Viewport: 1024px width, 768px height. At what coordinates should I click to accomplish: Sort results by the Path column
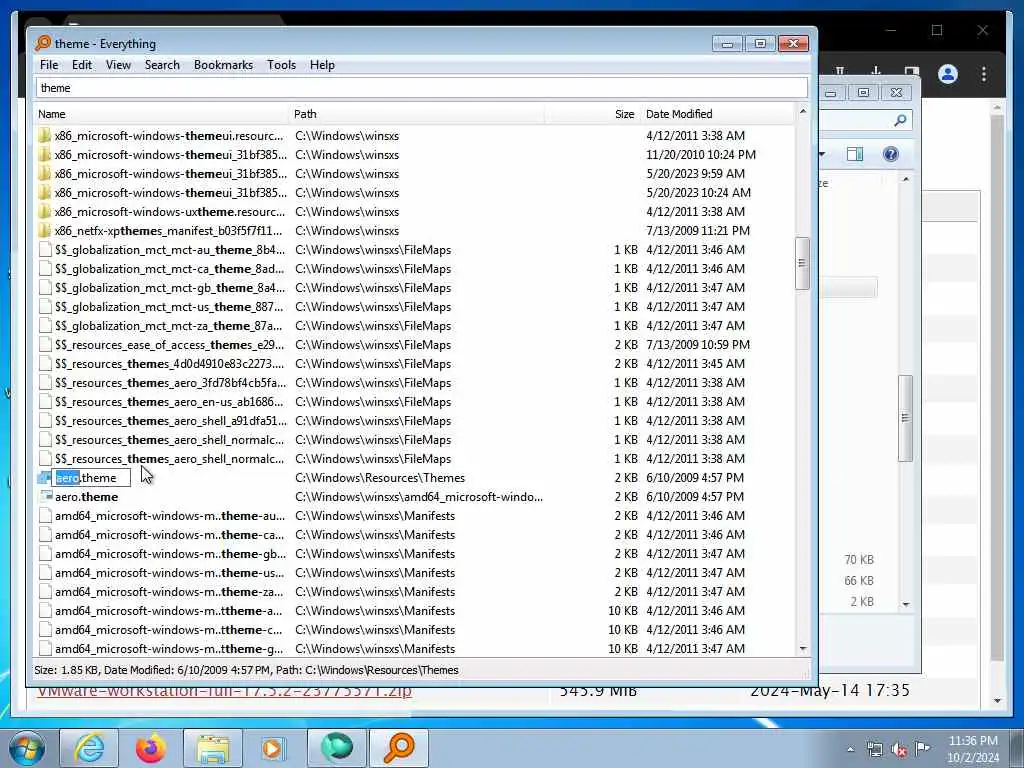[417, 114]
